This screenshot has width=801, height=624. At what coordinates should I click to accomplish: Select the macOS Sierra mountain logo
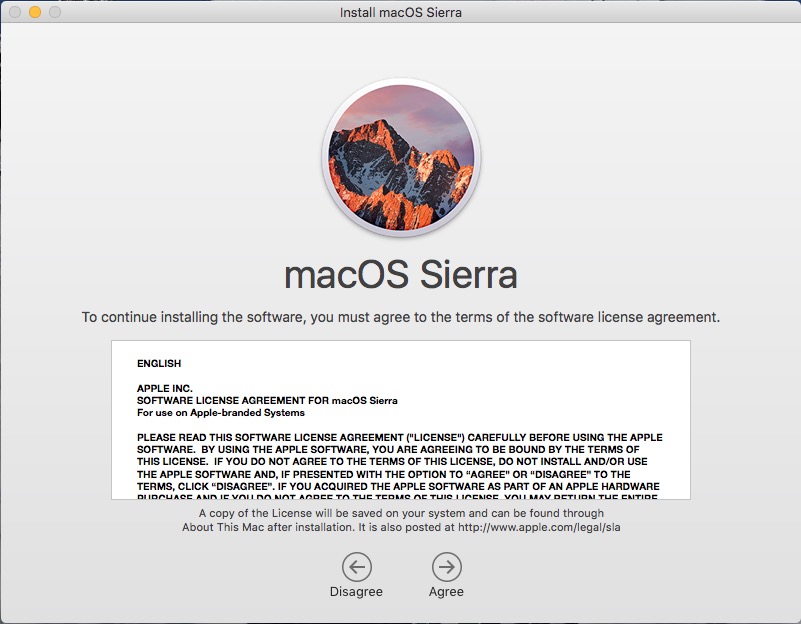401,159
